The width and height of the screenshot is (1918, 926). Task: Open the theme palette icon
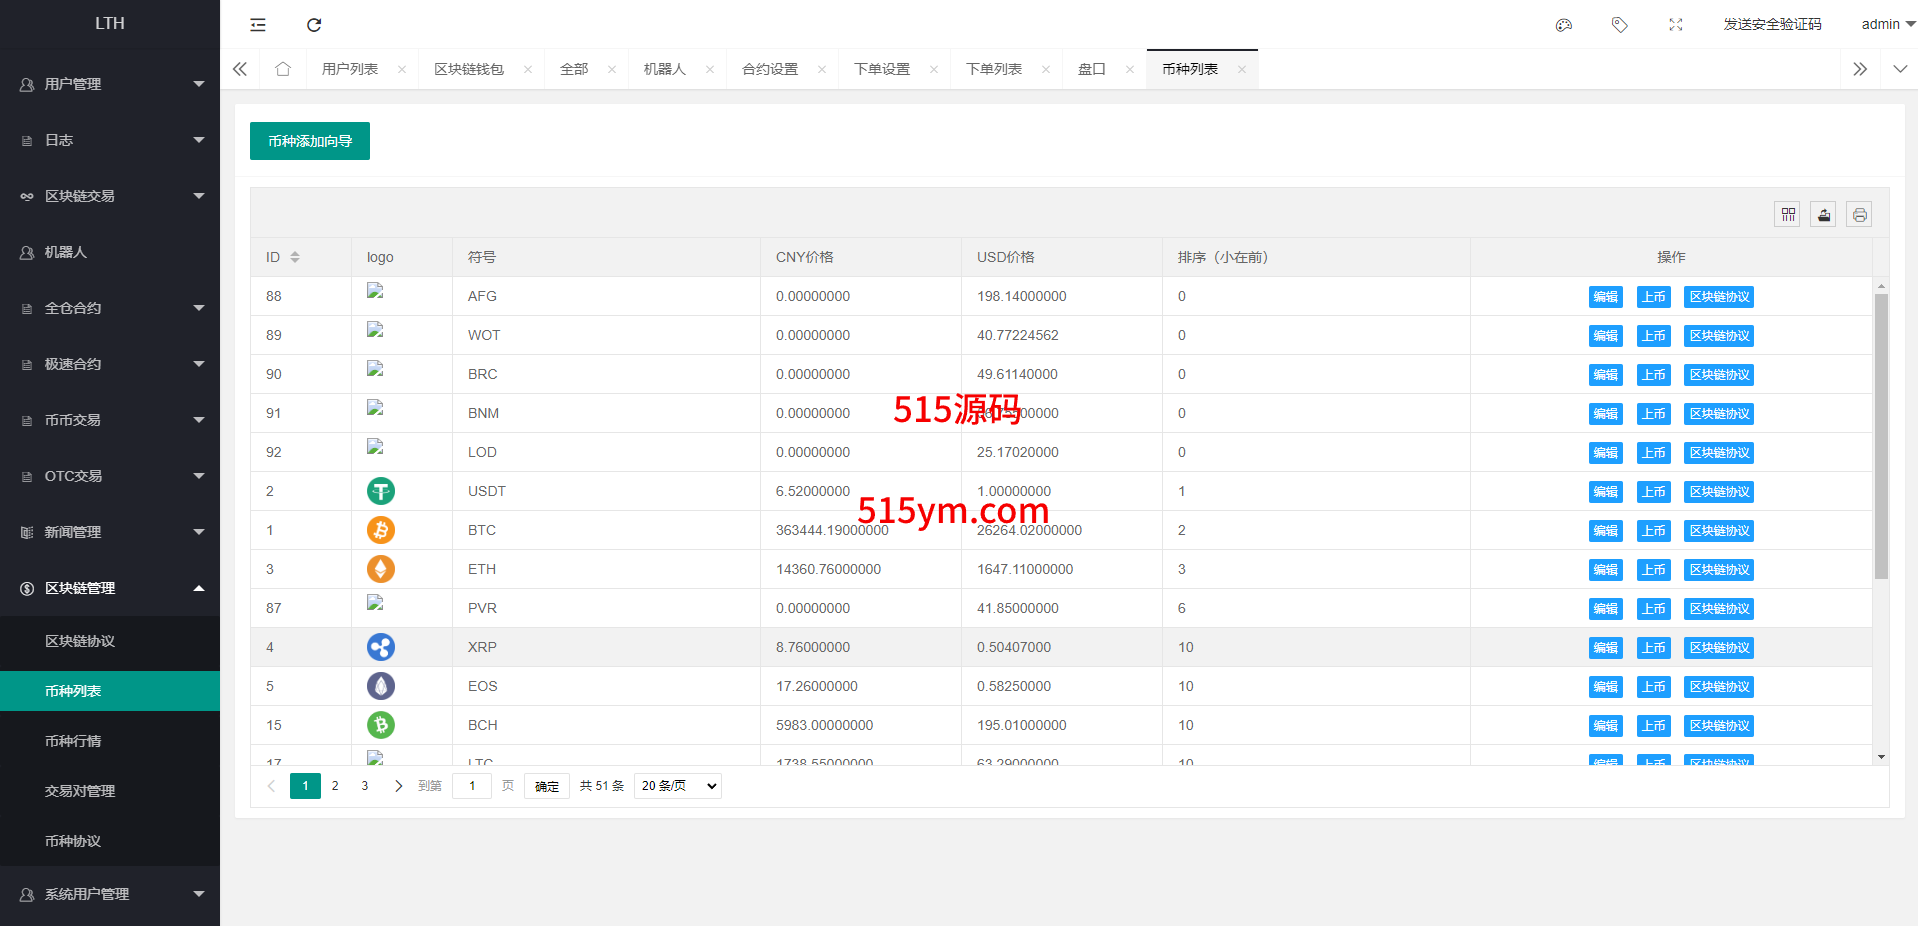(x=1564, y=25)
